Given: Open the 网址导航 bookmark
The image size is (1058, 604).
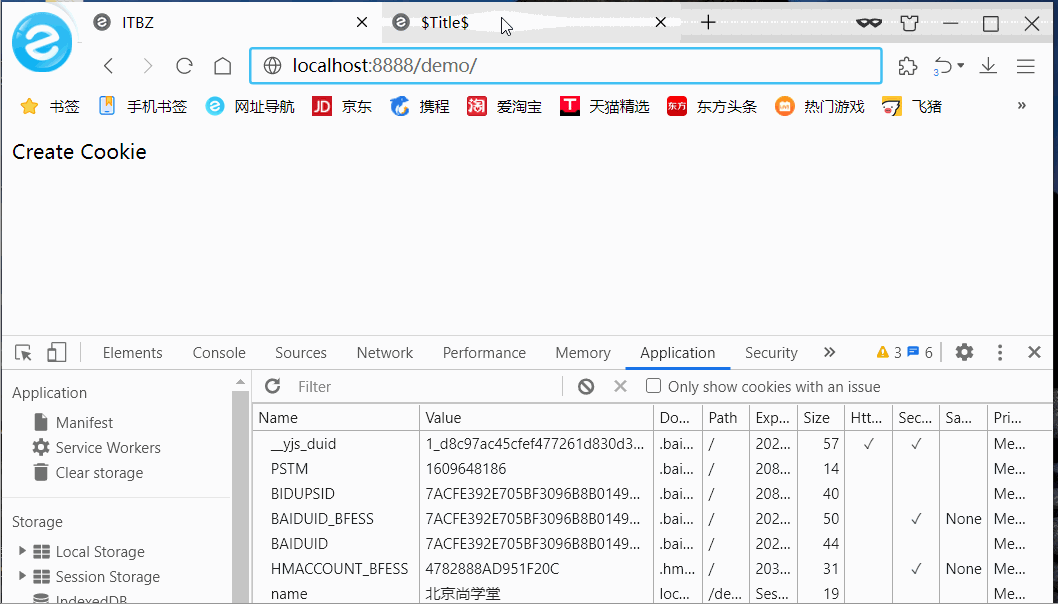Looking at the screenshot, I should click(250, 106).
